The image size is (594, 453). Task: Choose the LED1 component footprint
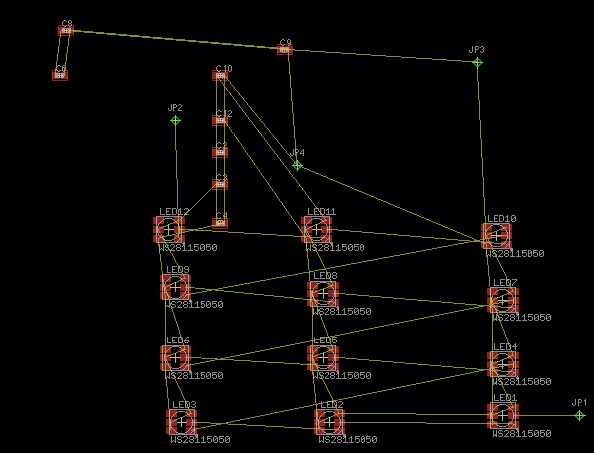click(503, 416)
